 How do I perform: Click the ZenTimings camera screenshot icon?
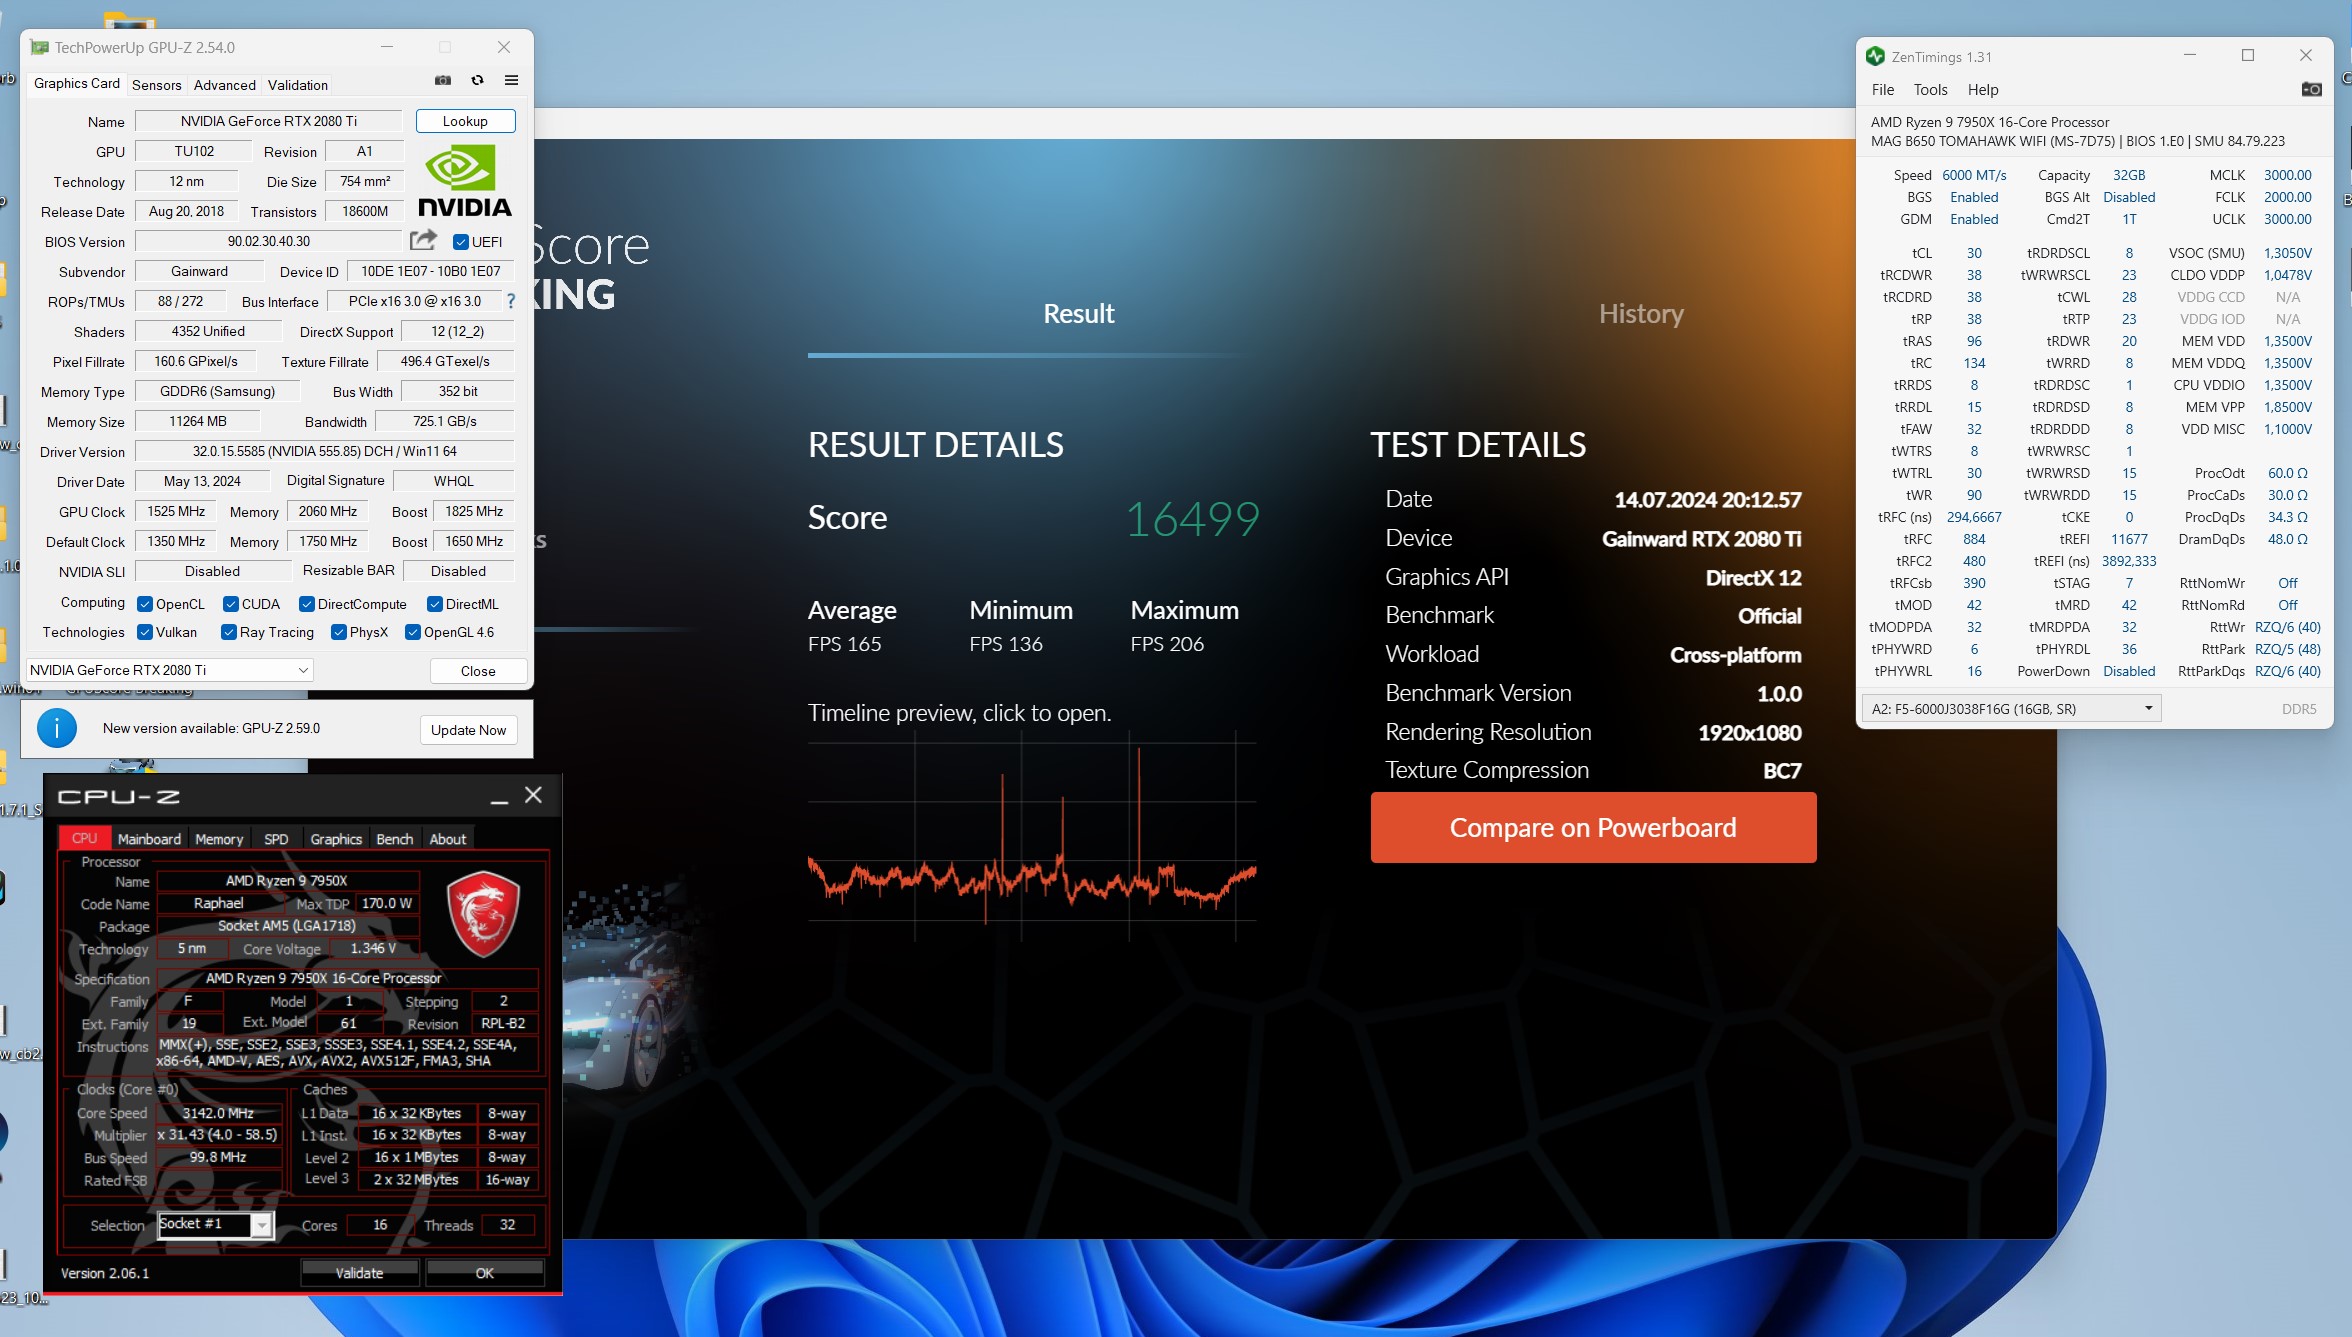coord(2311,89)
